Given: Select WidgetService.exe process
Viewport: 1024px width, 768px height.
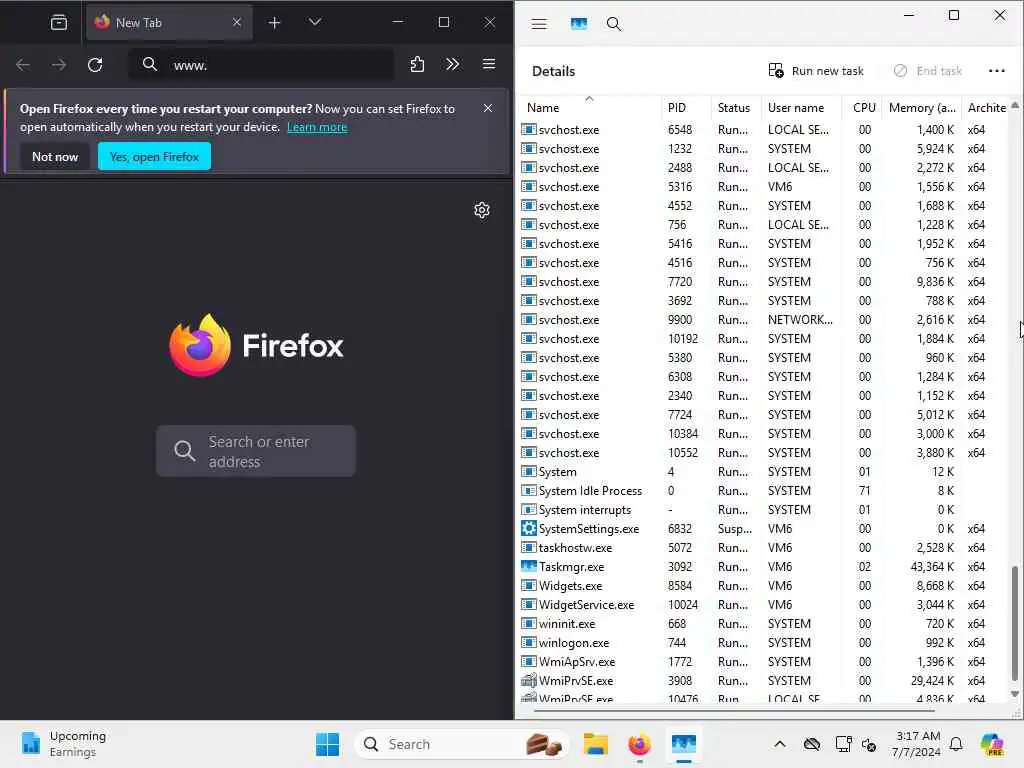Looking at the screenshot, I should click(764, 605).
